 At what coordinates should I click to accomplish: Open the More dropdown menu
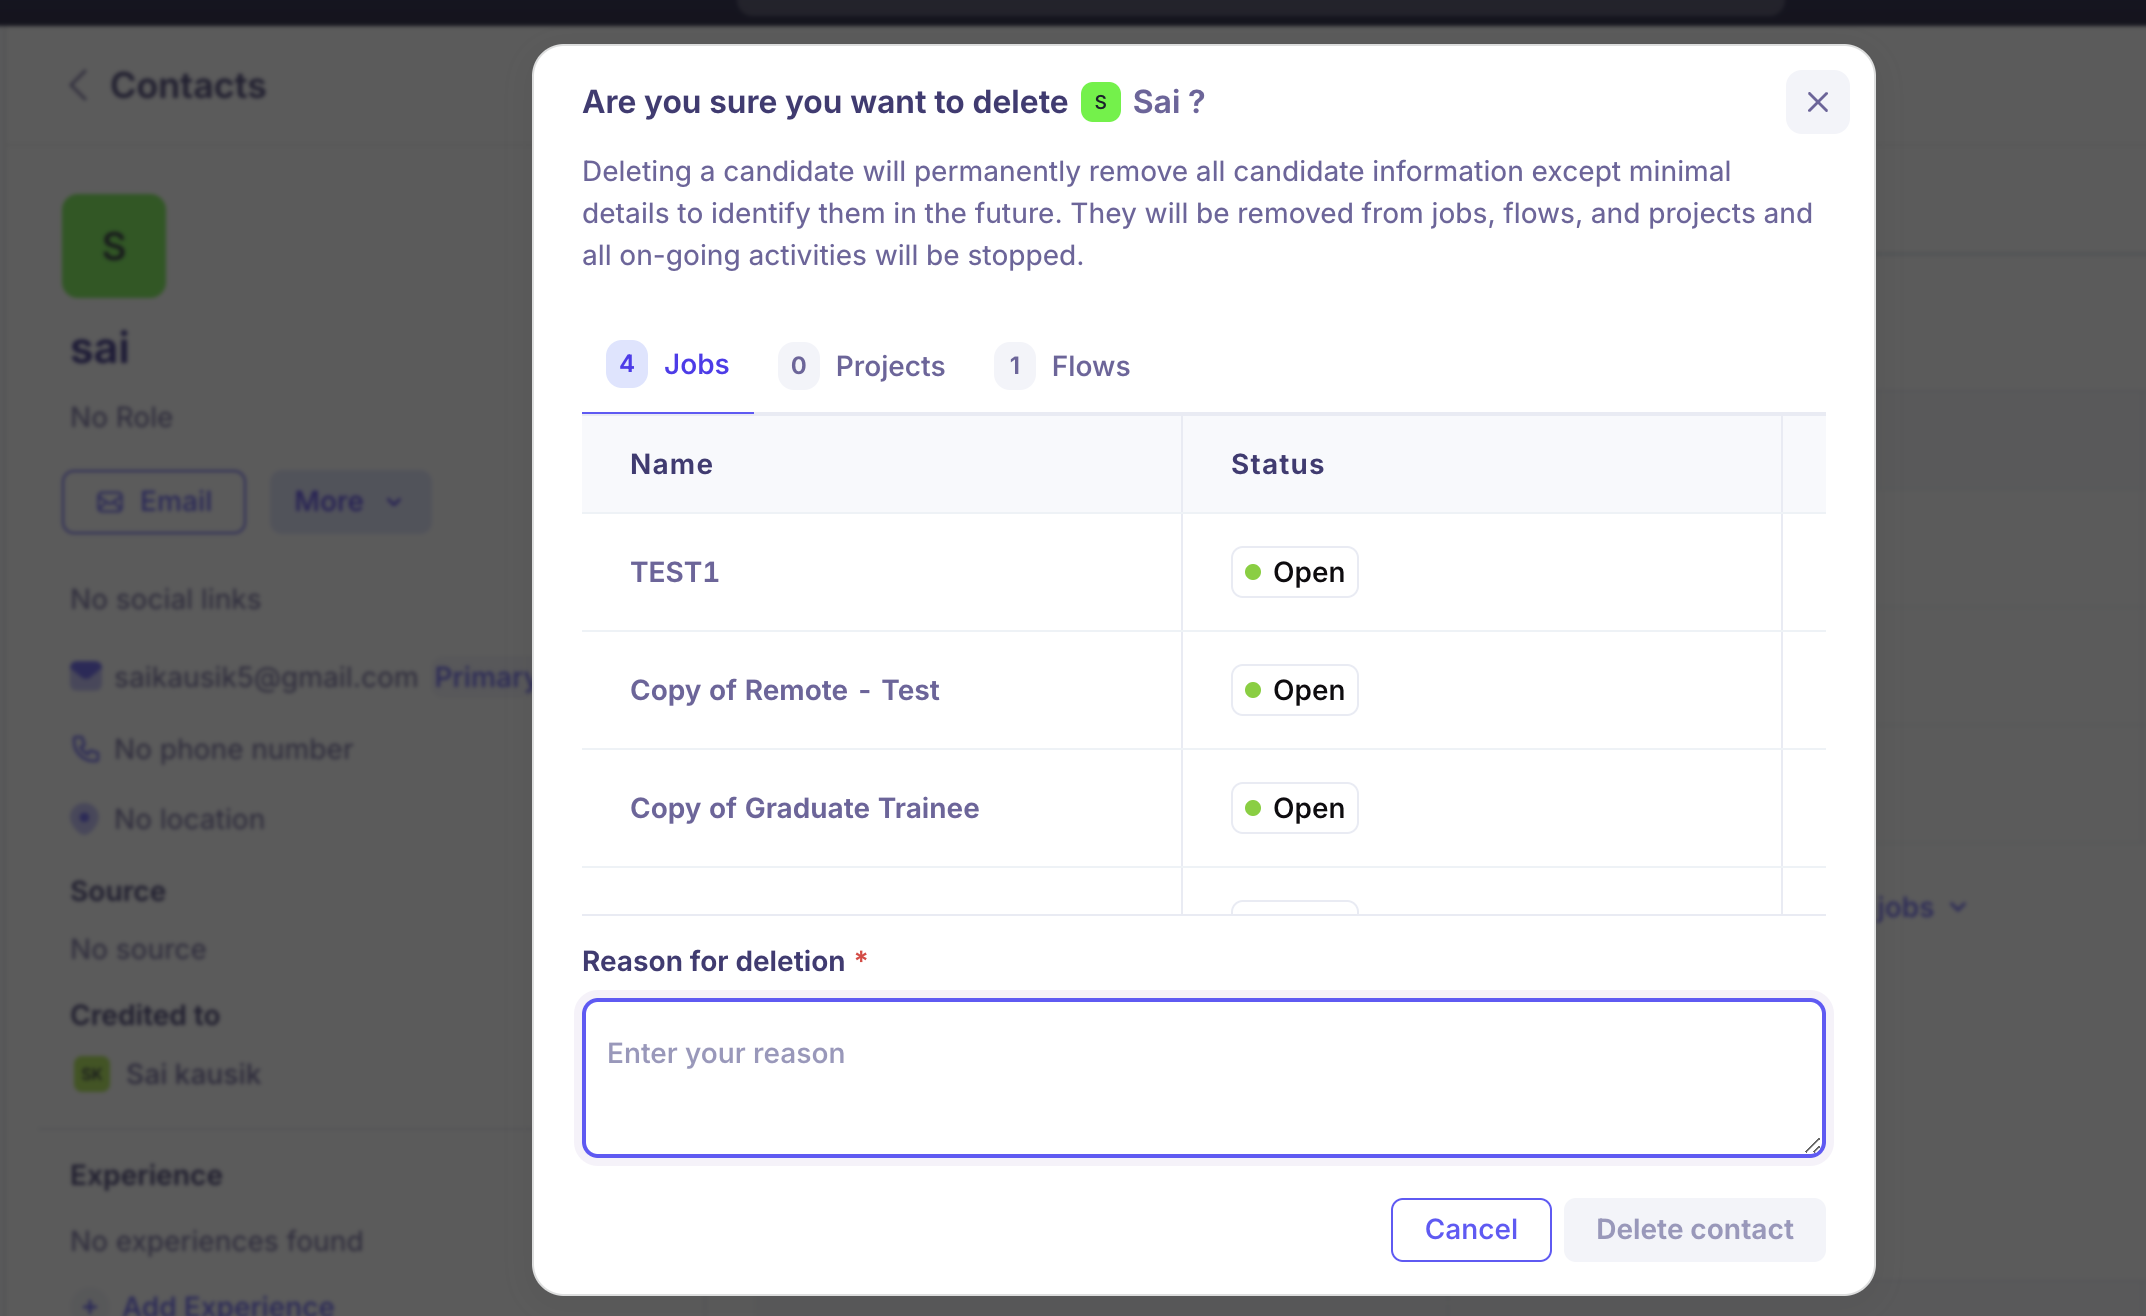[x=349, y=501]
